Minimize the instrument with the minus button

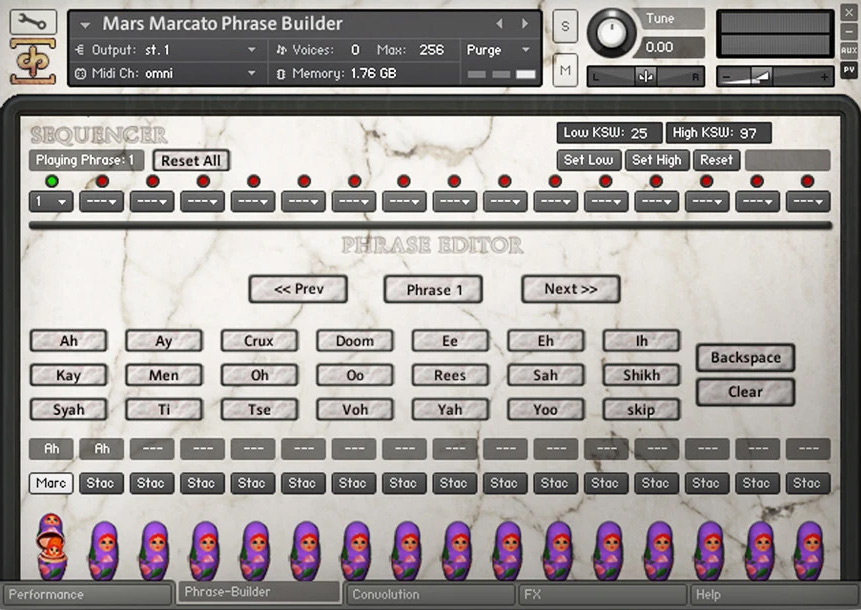pos(848,31)
